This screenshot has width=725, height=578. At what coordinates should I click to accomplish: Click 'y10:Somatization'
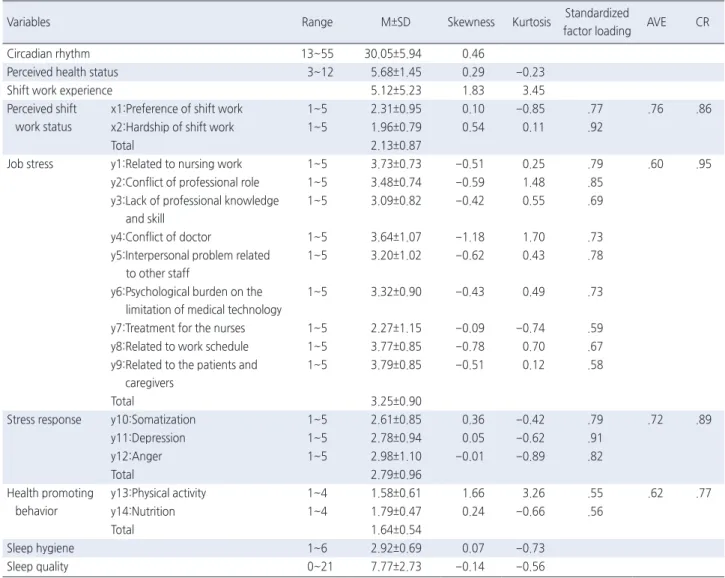[x=153, y=419]
